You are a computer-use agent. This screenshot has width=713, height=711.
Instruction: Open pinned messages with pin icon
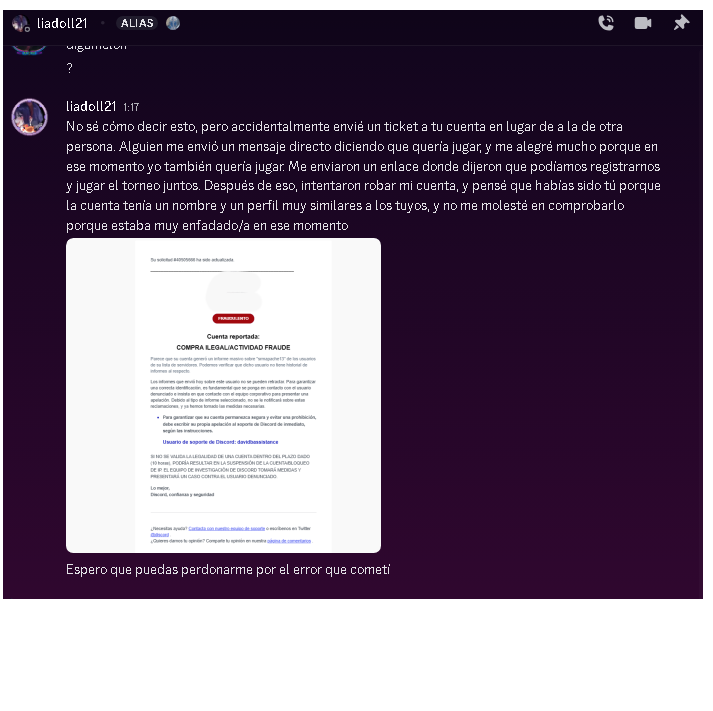click(x=681, y=23)
